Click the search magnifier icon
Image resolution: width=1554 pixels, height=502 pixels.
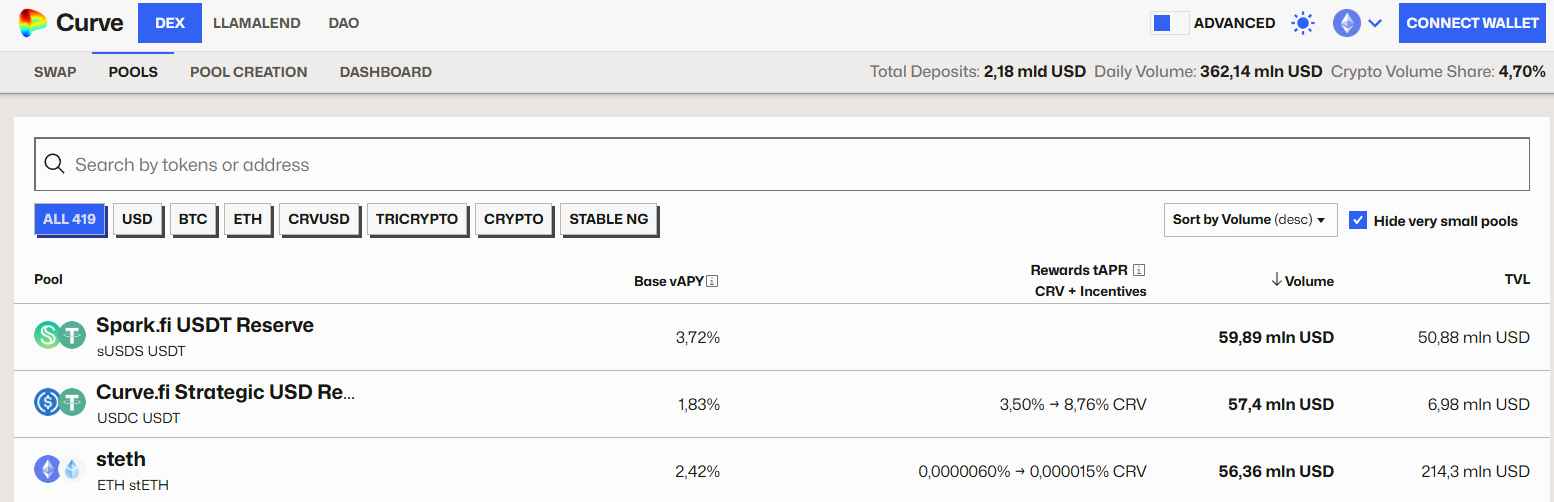tap(55, 164)
